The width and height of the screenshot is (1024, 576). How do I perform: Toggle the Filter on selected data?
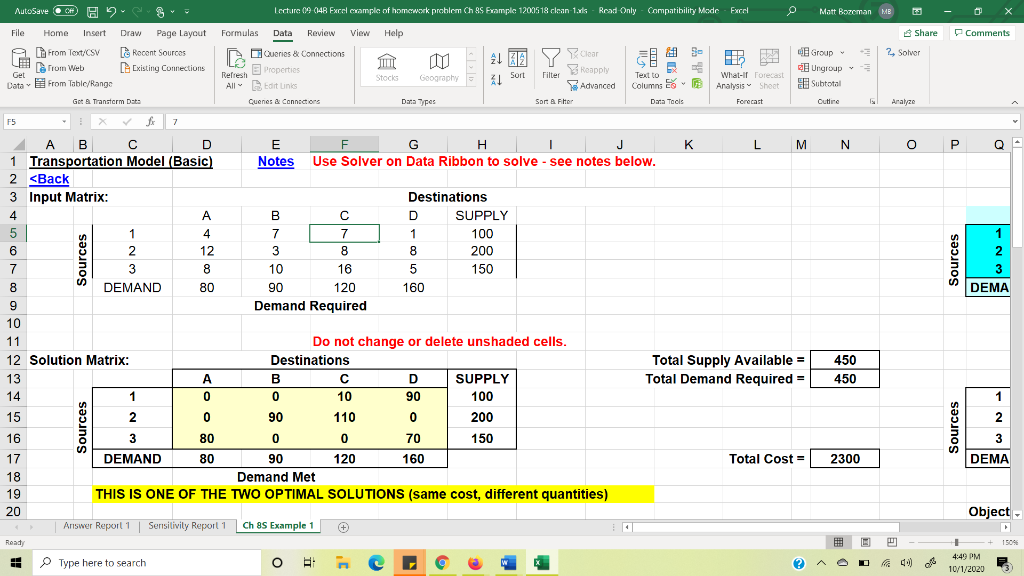pos(550,62)
